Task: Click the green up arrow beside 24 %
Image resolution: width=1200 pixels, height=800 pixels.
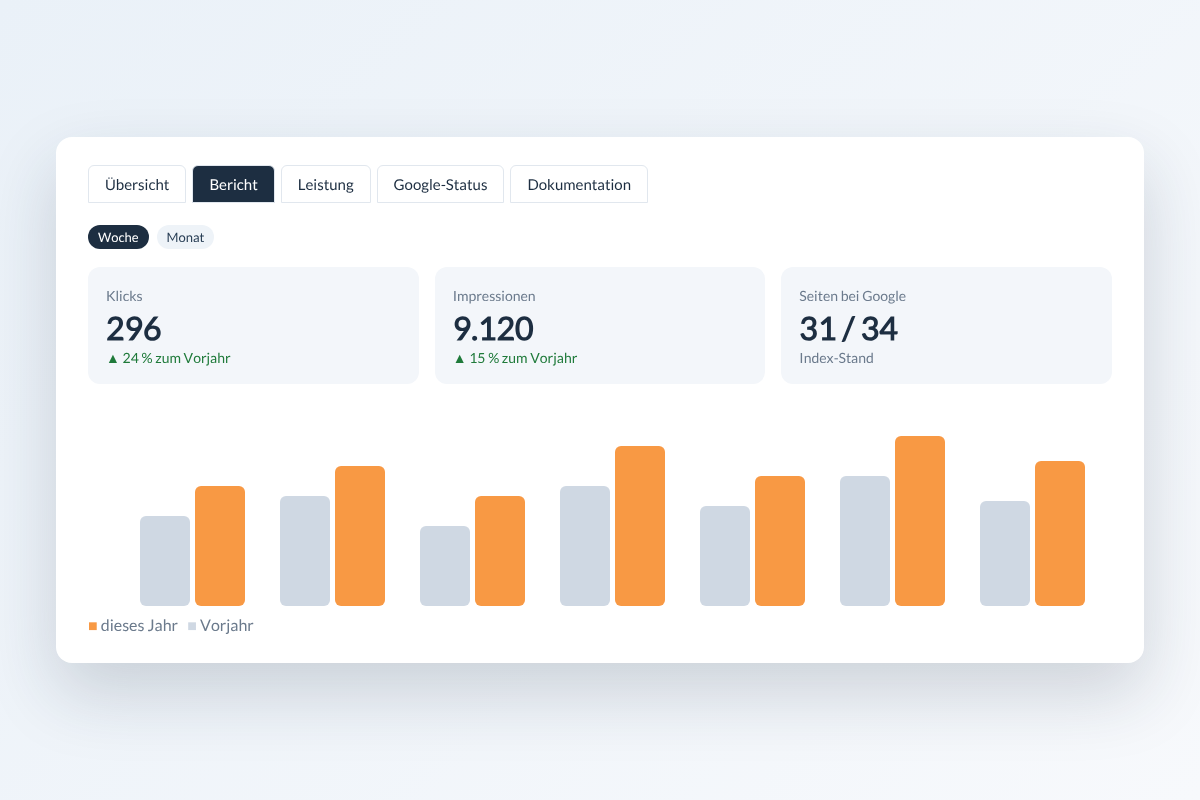Action: click(112, 358)
